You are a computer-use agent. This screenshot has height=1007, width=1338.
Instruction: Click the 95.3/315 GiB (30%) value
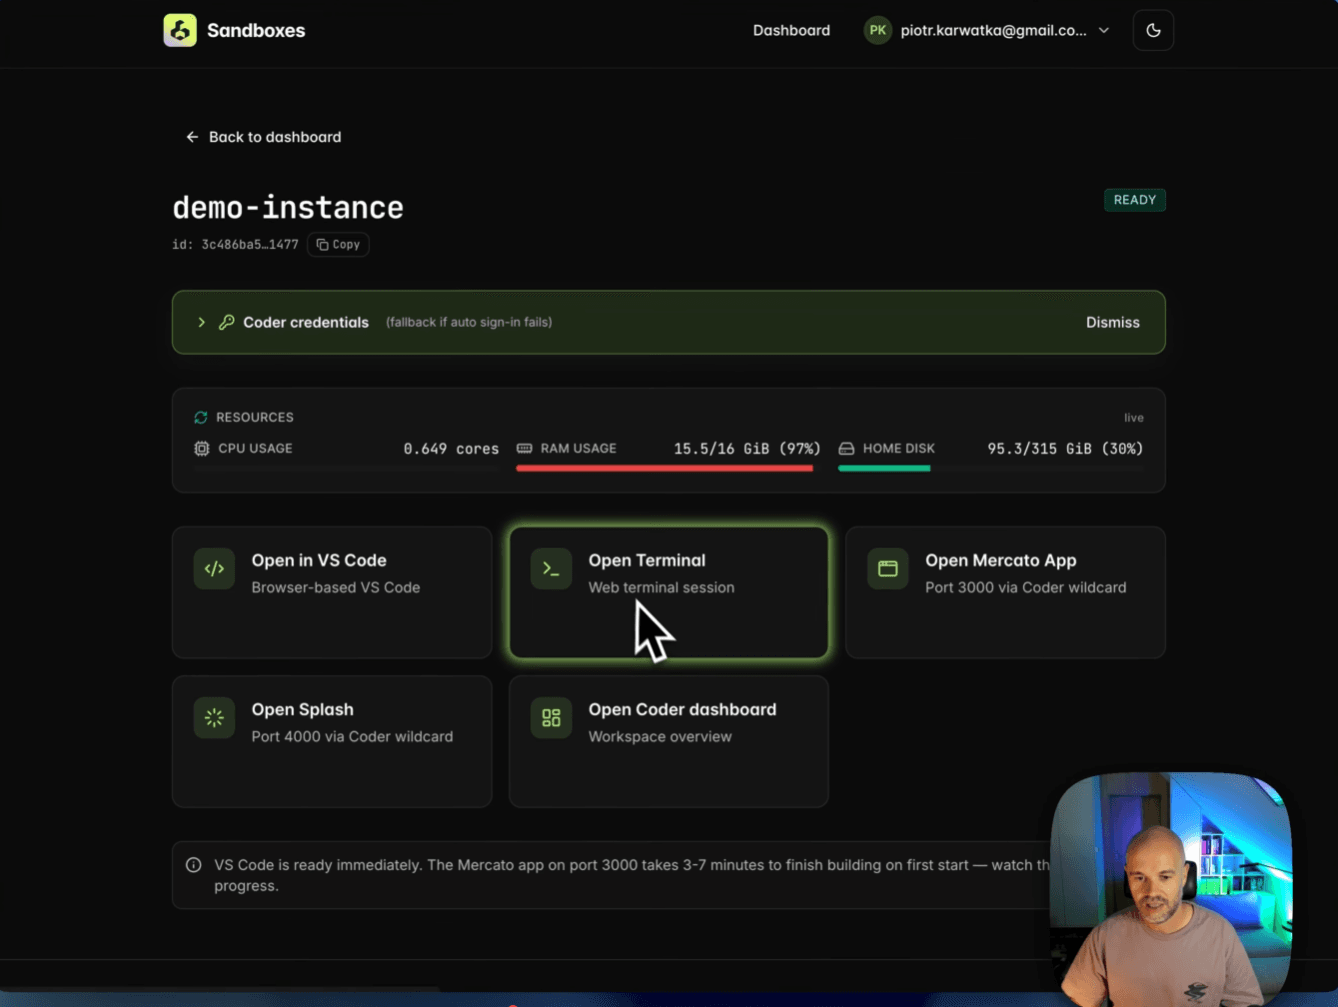point(1065,448)
